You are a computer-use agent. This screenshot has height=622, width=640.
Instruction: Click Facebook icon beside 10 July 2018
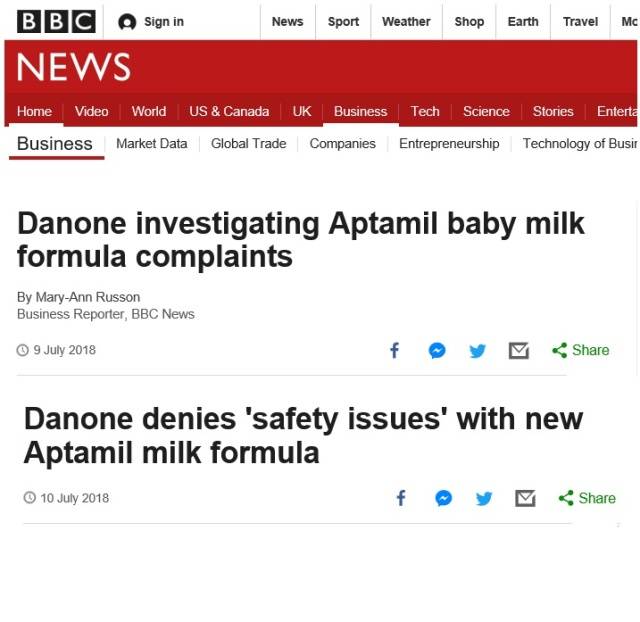pyautogui.click(x=401, y=498)
